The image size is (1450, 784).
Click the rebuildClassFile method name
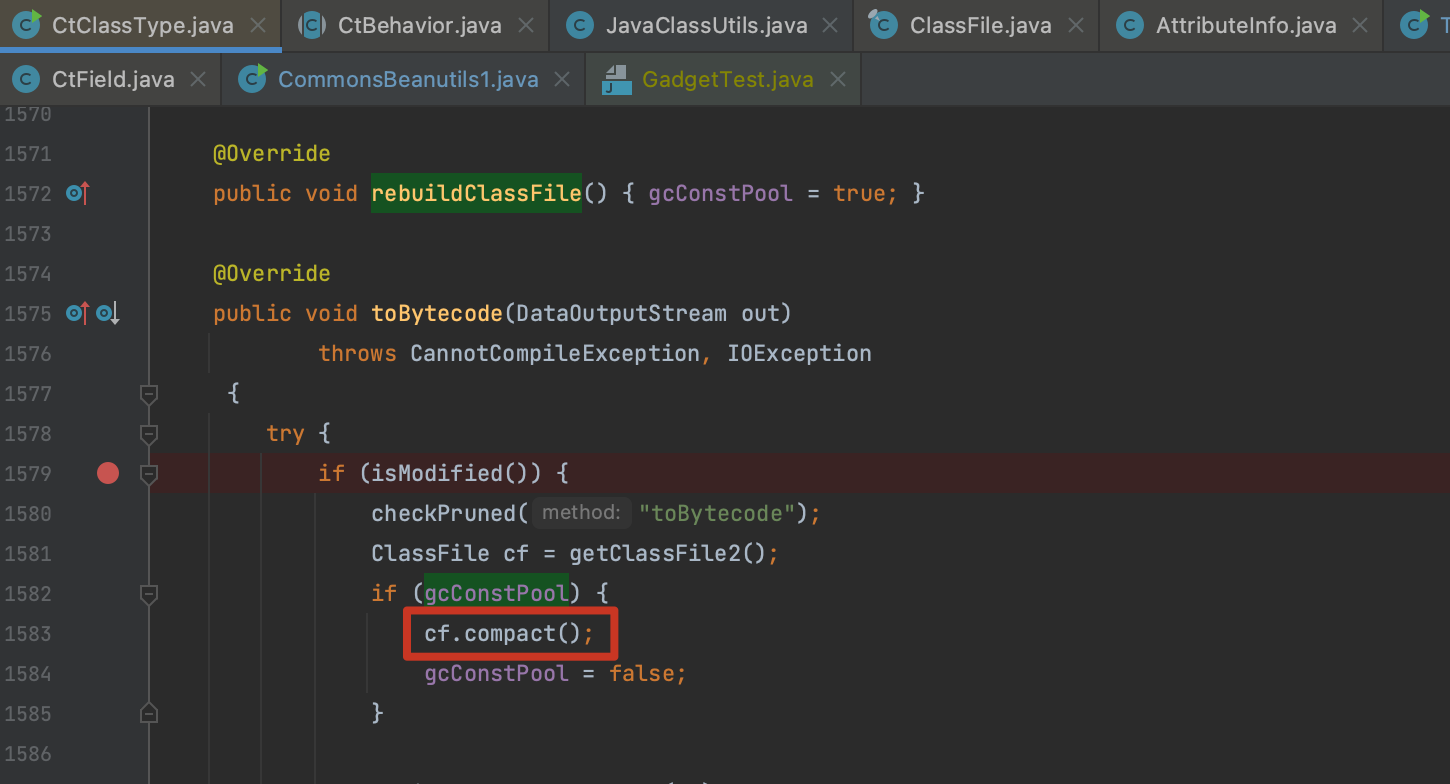click(476, 193)
